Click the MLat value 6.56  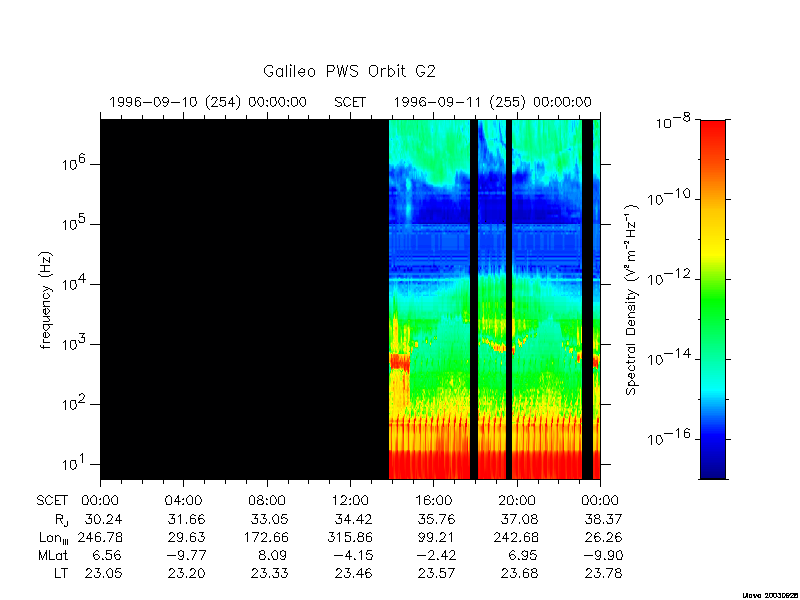(107, 555)
